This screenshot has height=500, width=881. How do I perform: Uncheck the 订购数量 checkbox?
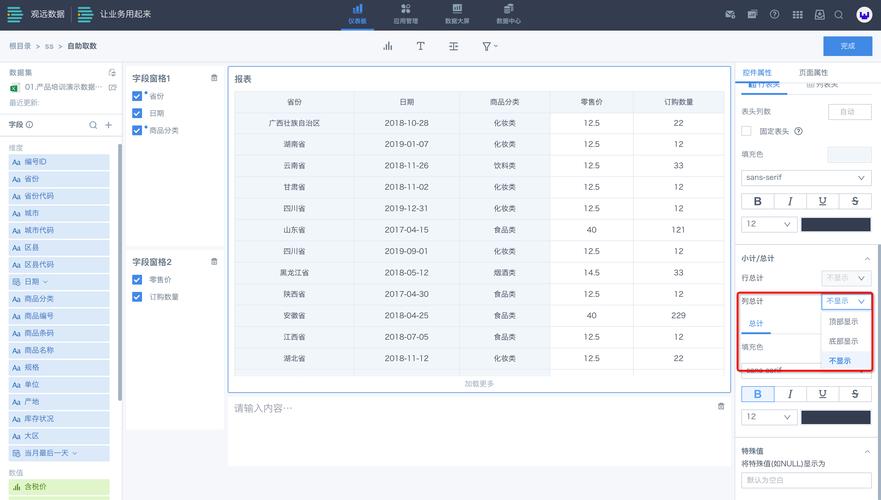click(x=137, y=297)
